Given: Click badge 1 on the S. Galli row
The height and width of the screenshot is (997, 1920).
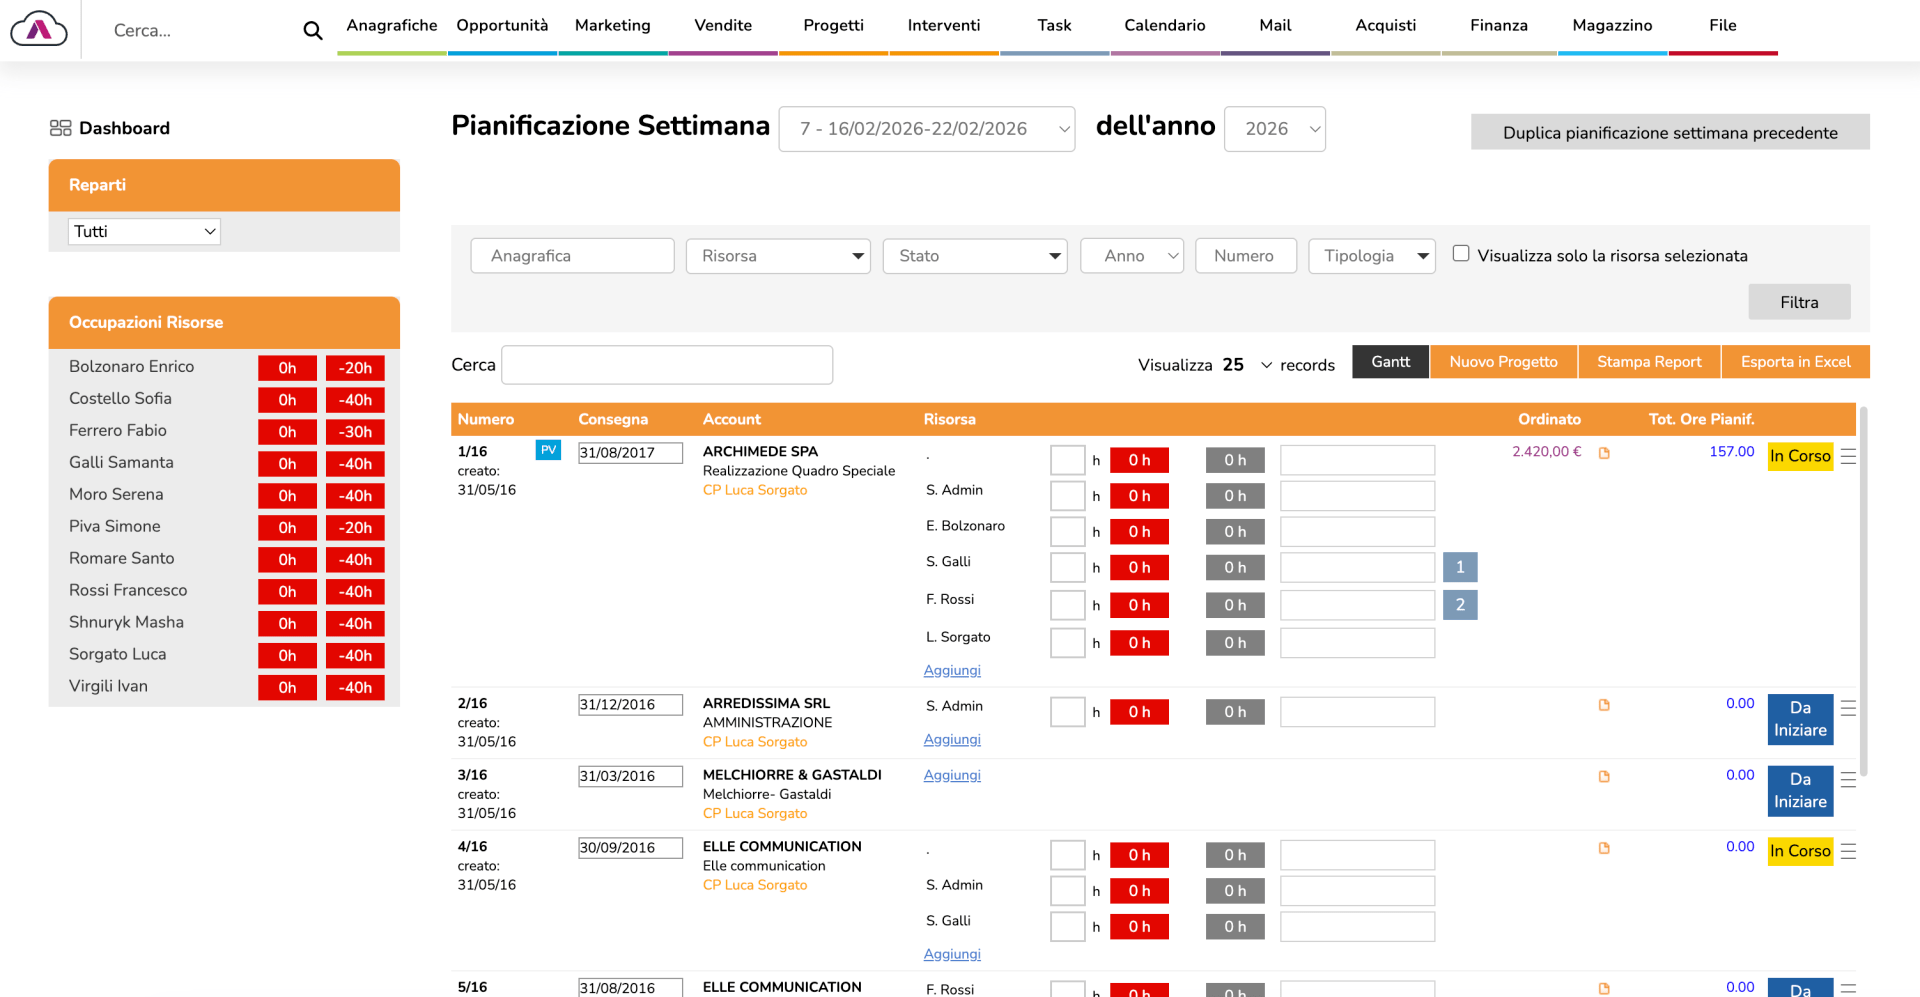Looking at the screenshot, I should [1459, 567].
